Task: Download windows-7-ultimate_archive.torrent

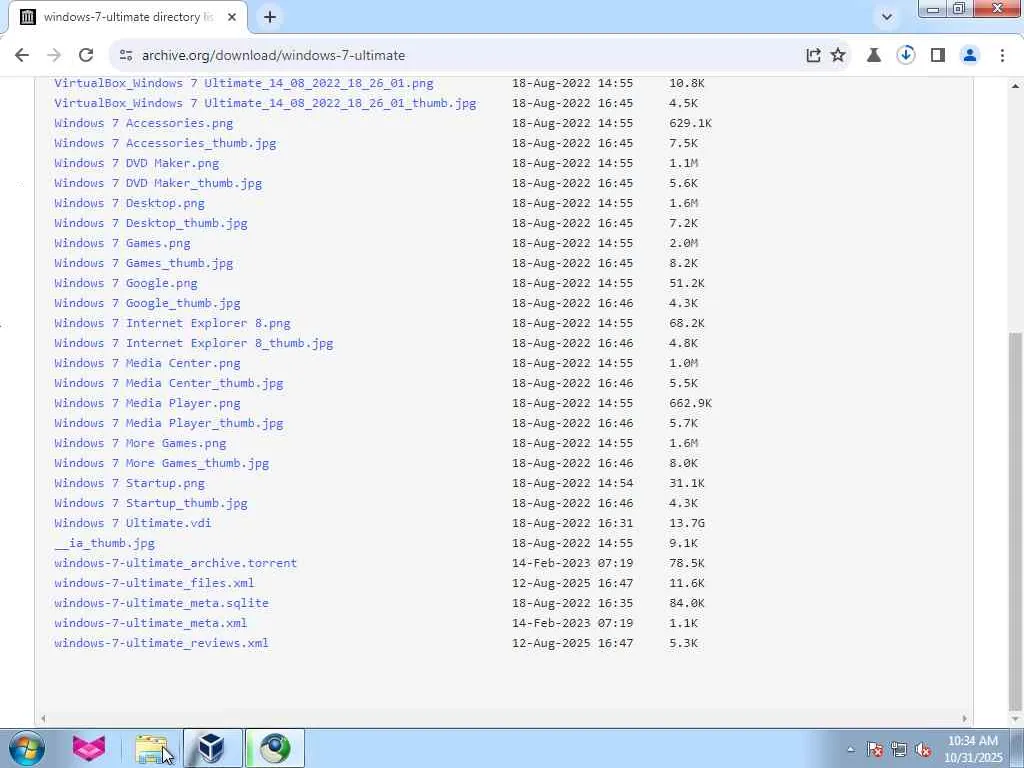Action: coord(176,563)
